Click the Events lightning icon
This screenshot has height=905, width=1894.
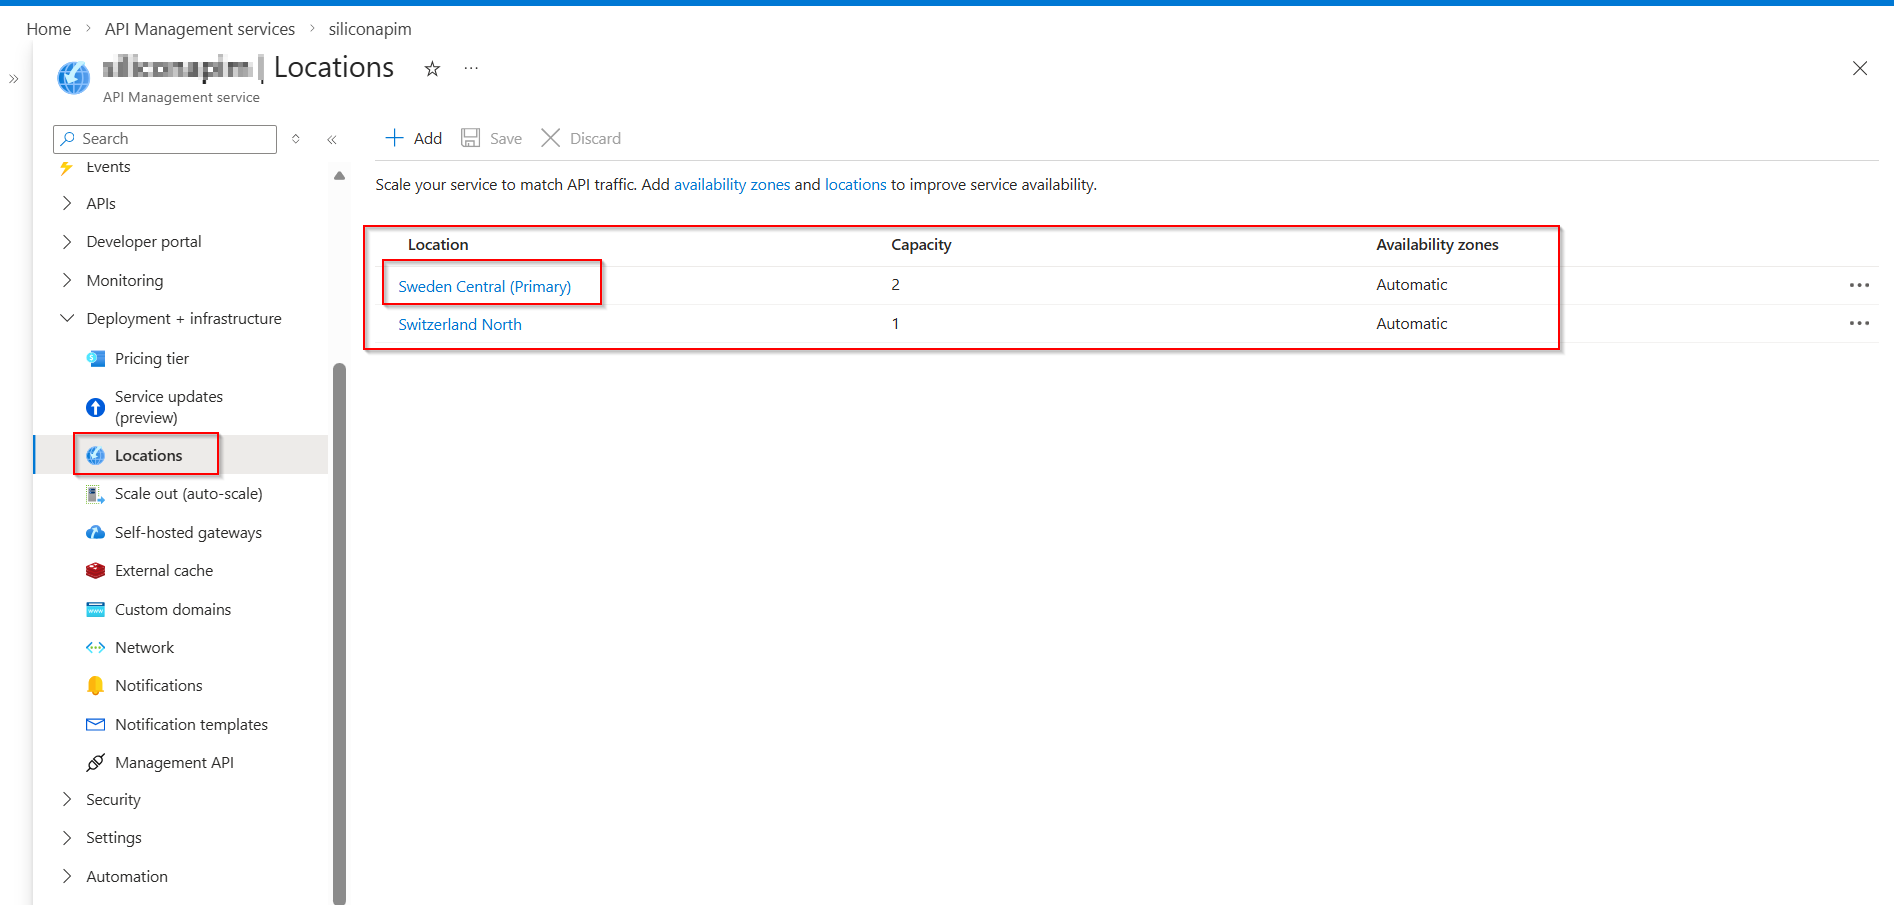[x=67, y=167]
